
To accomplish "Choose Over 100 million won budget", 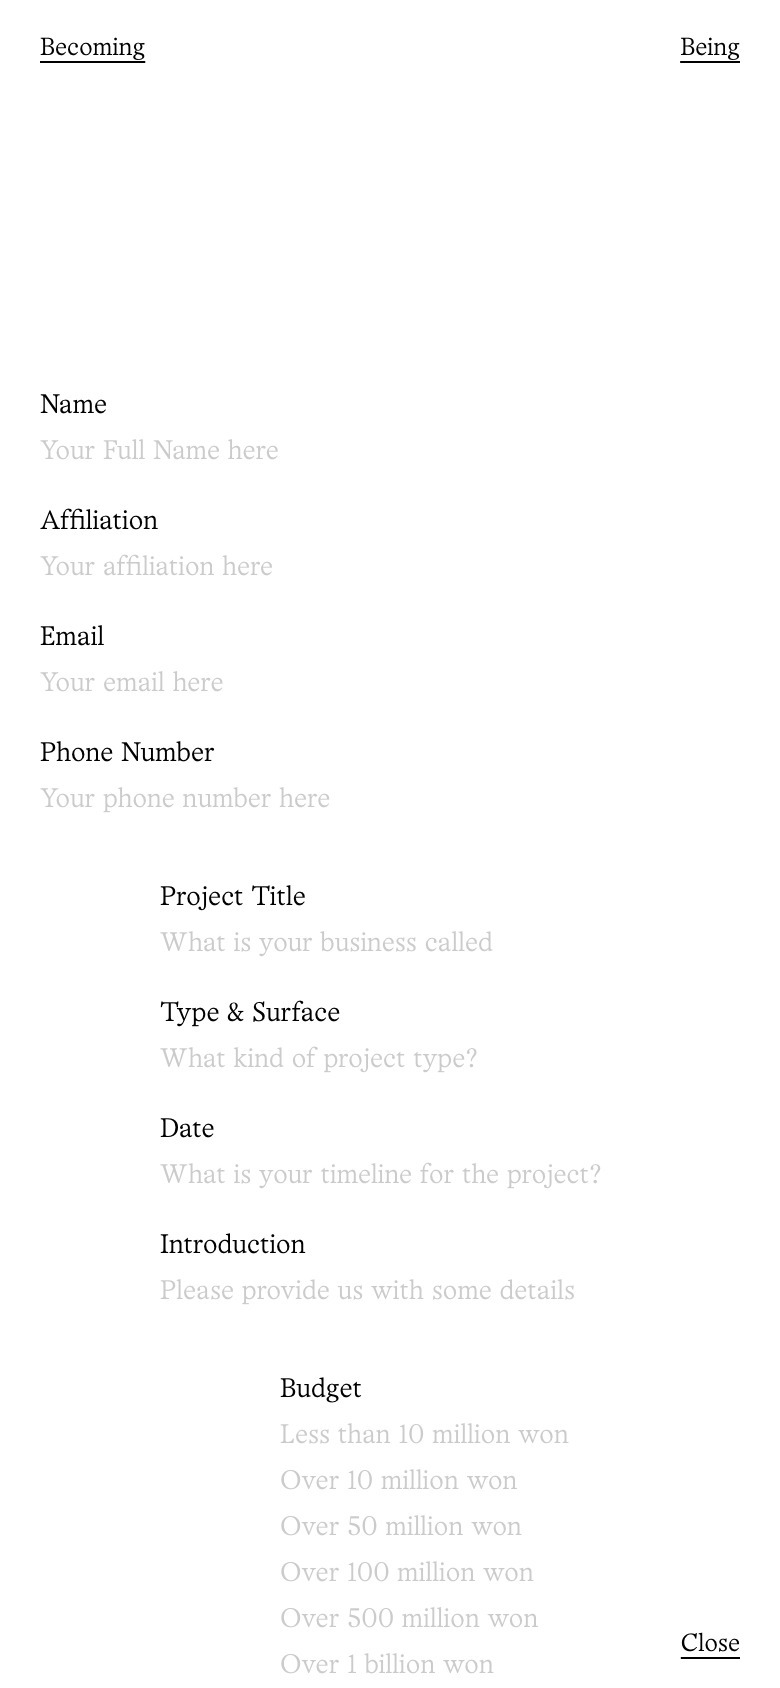I will tap(406, 1573).
